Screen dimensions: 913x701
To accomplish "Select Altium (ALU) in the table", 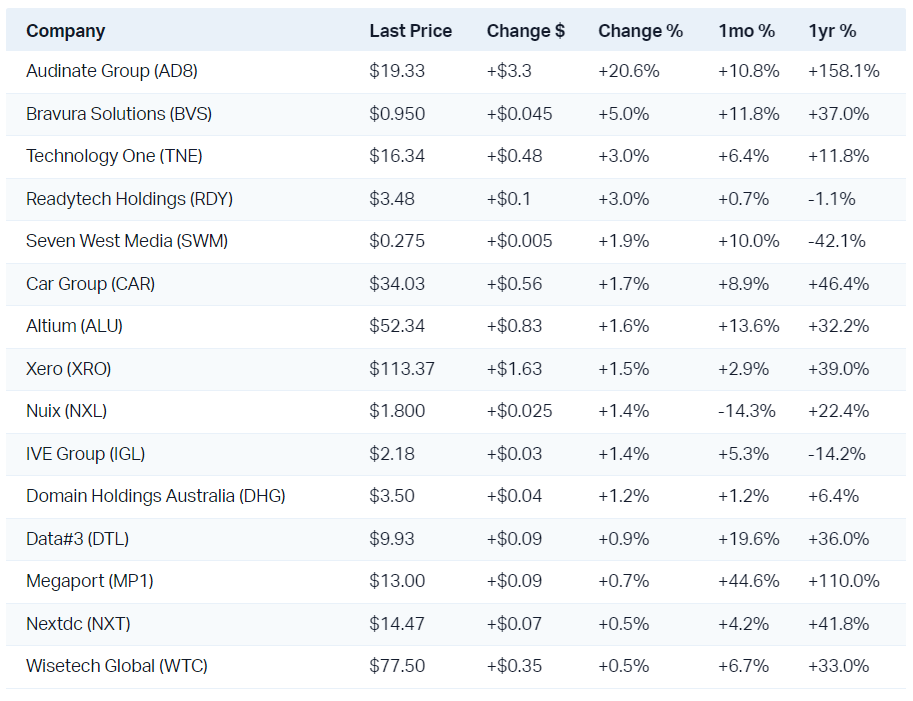I will coord(74,326).
